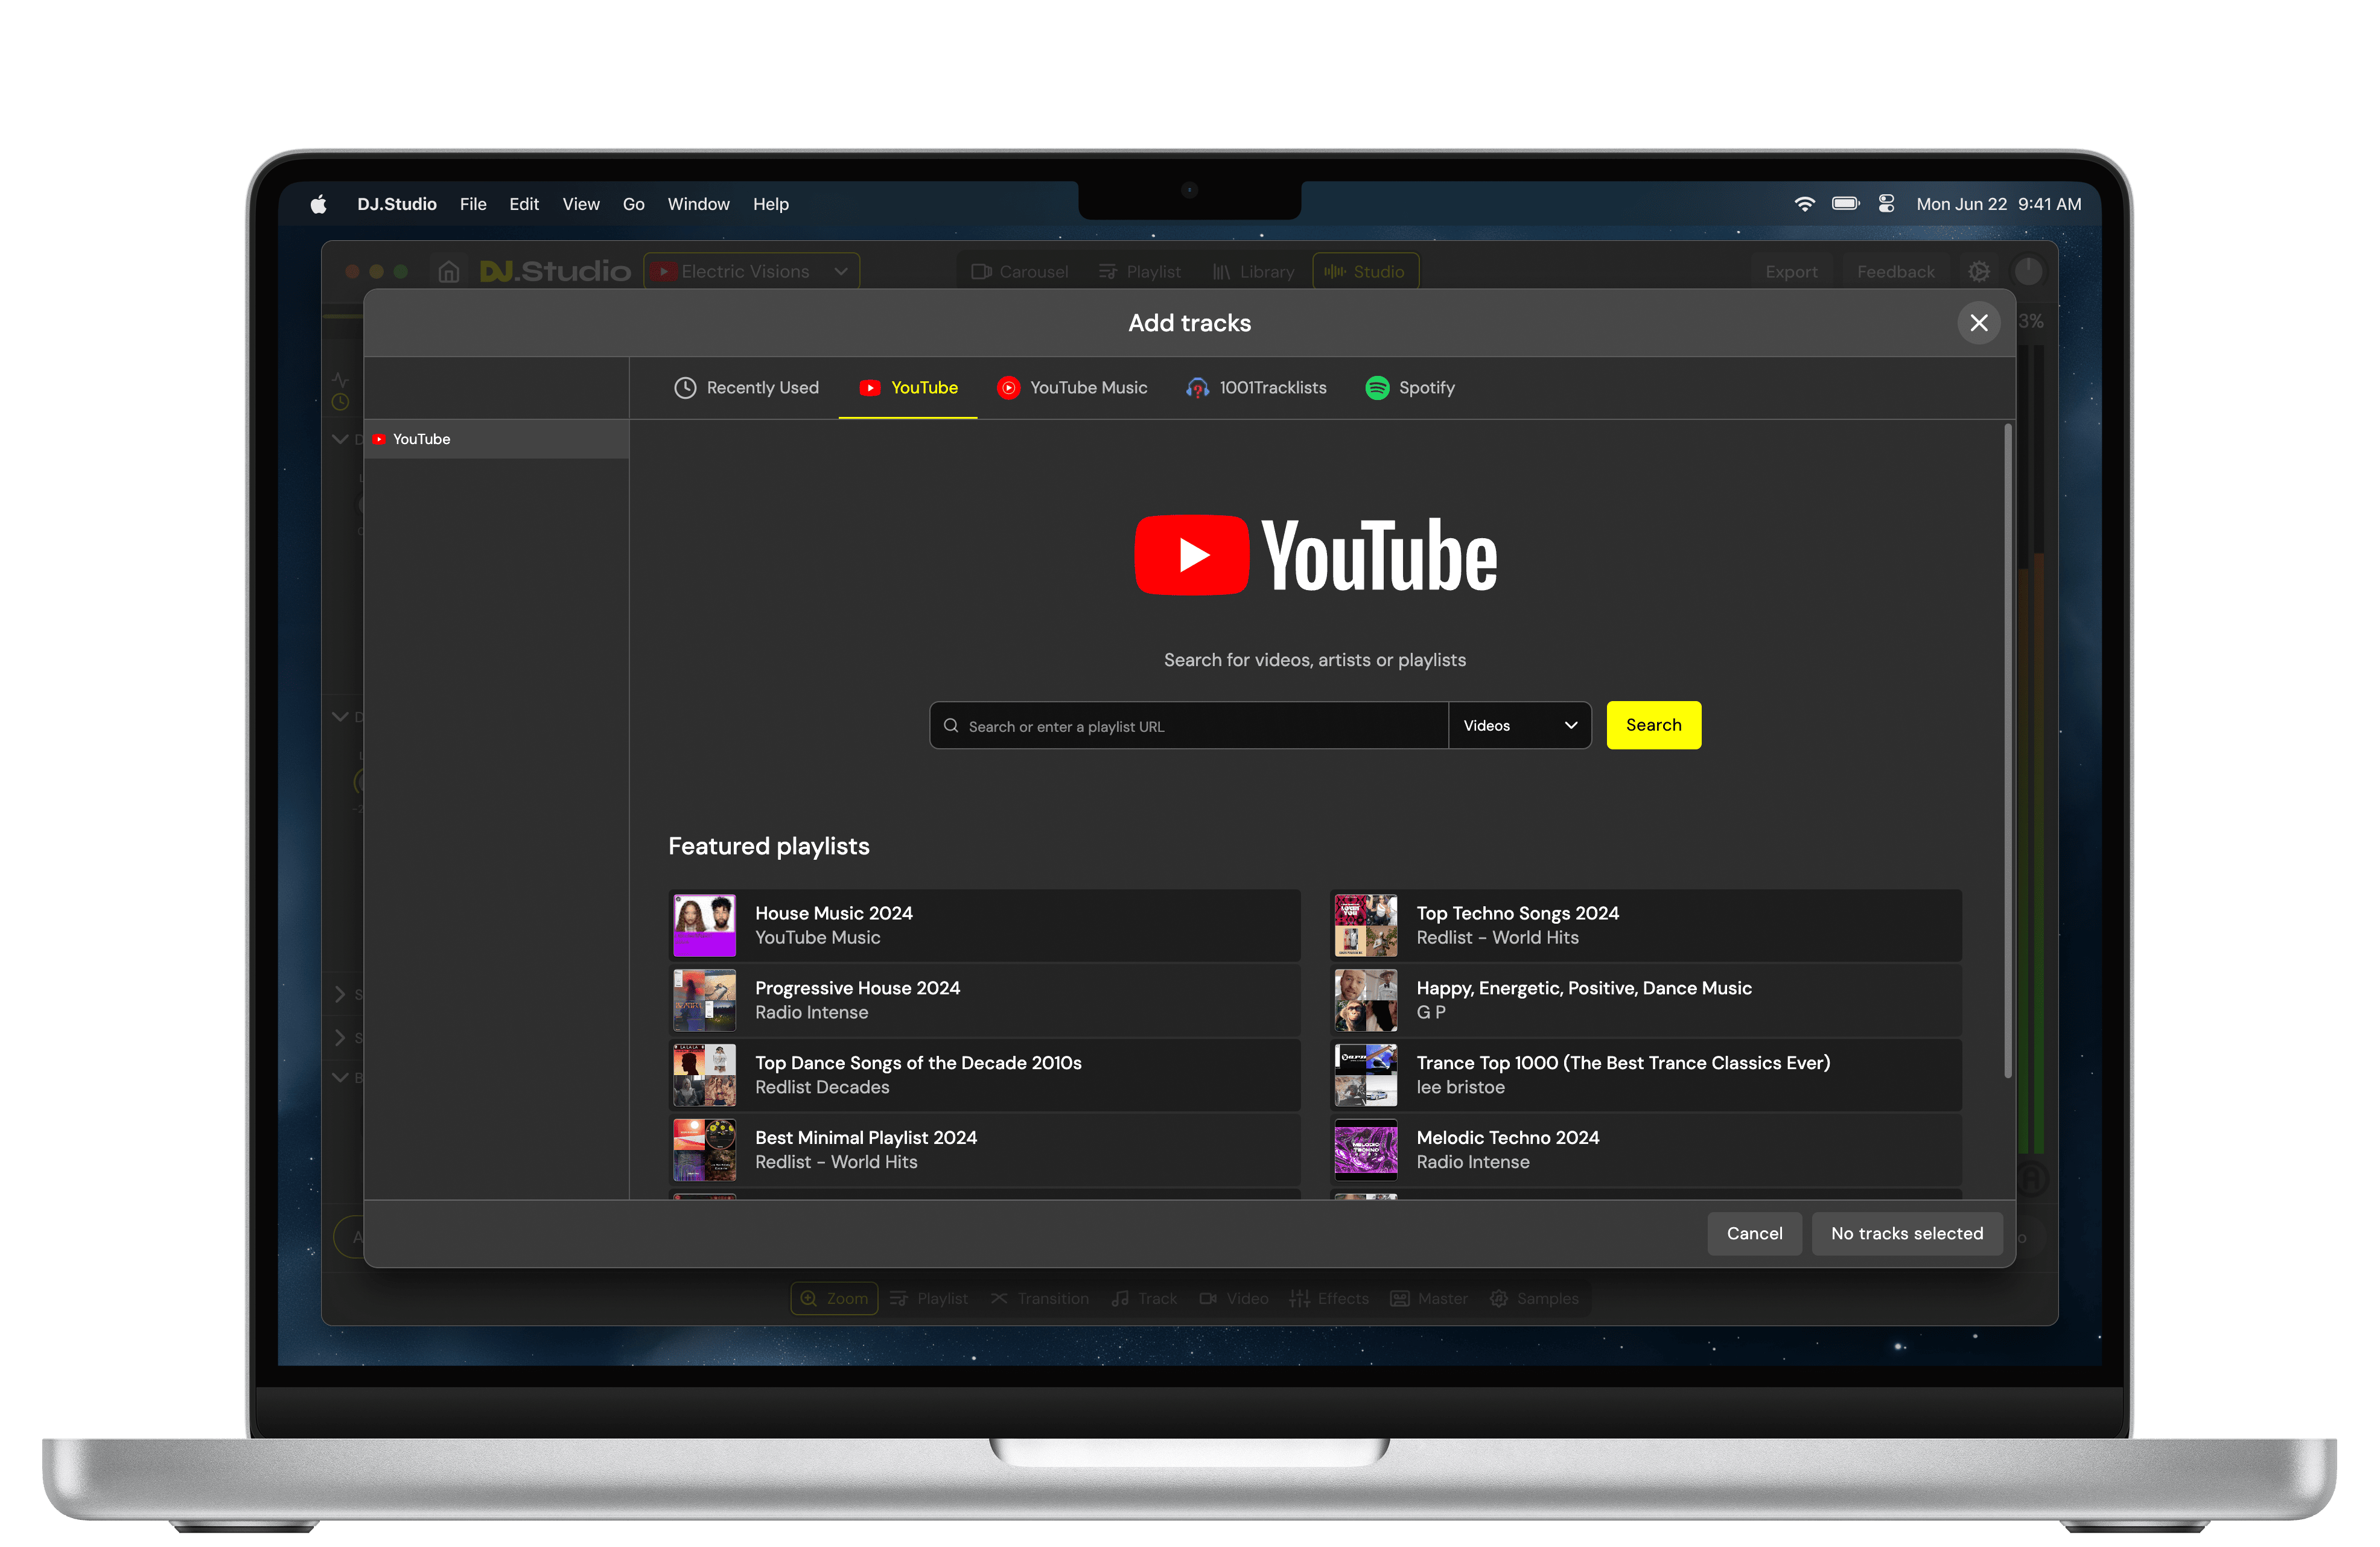Click the Export button
Image resolution: width=2380 pixels, height=1547 pixels.
[x=1791, y=272]
